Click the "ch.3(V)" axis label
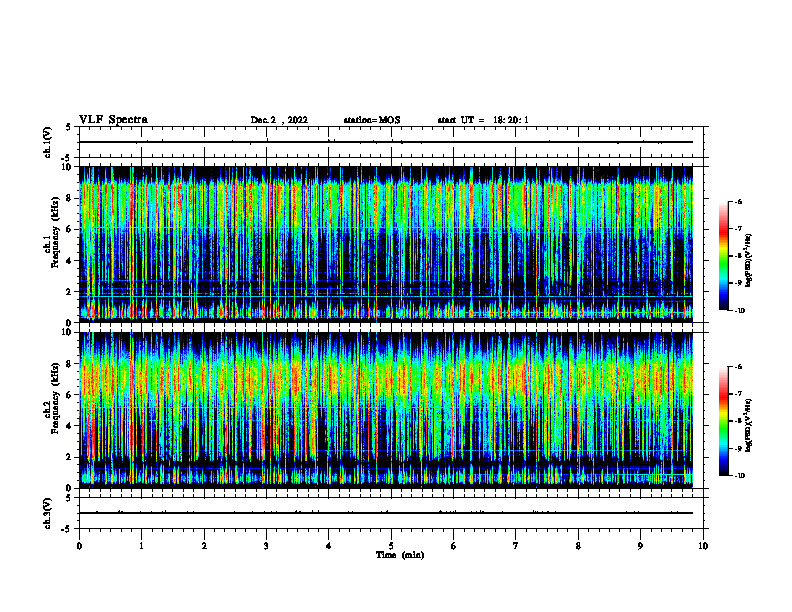Screen dimensions: 792x612 pyautogui.click(x=48, y=514)
